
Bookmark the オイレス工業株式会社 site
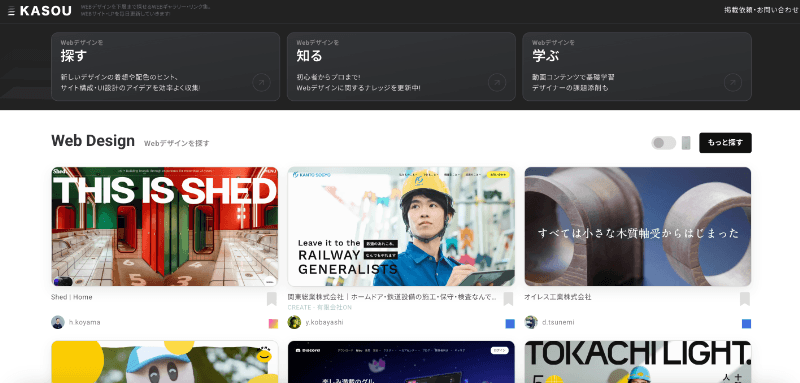[745, 299]
